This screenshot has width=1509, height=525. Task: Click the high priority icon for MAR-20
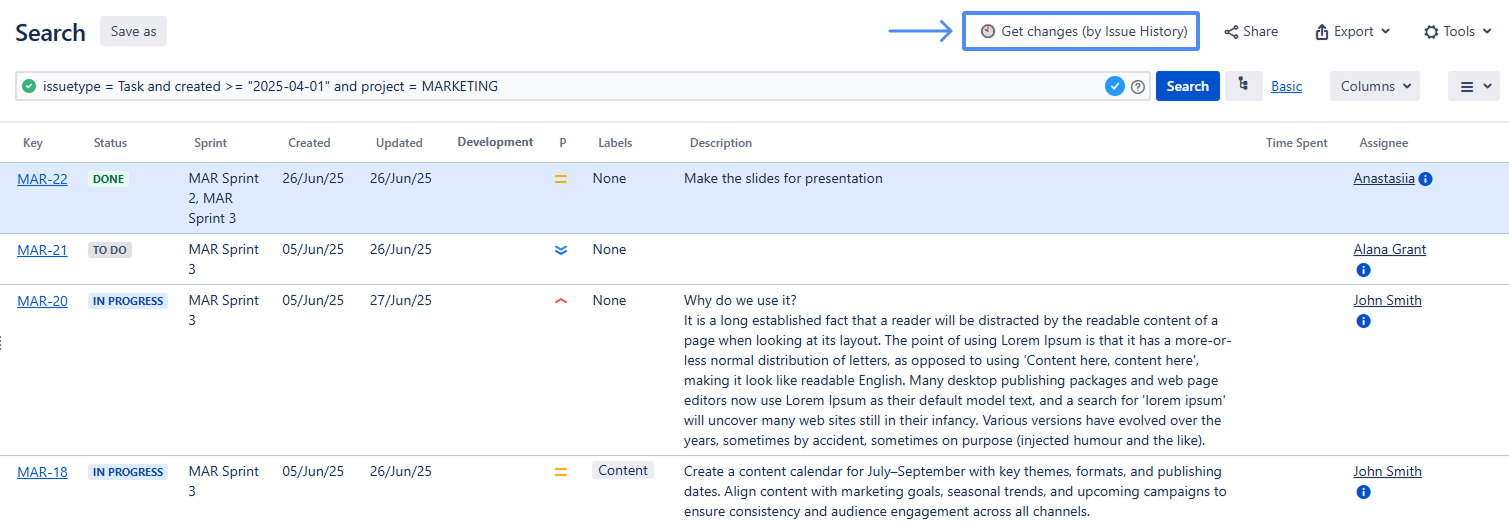(x=561, y=301)
